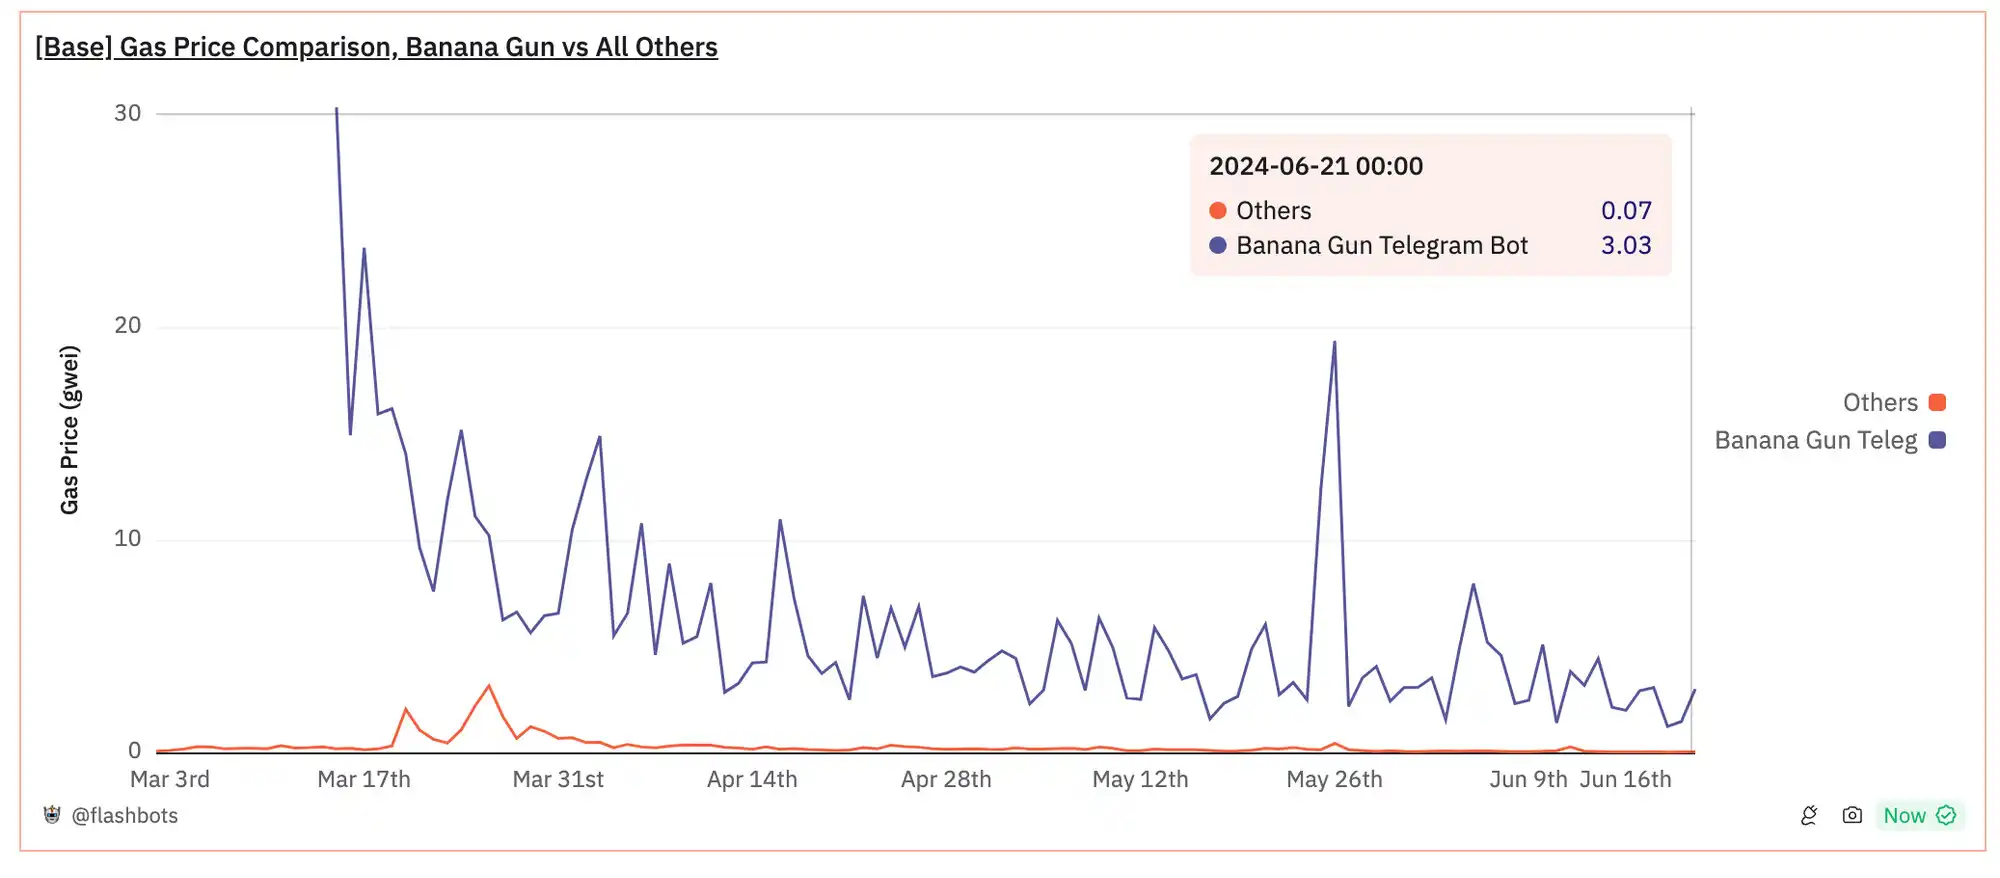The width and height of the screenshot is (2000, 878).
Task: Open the @flashbots author profile link
Action: 124,816
